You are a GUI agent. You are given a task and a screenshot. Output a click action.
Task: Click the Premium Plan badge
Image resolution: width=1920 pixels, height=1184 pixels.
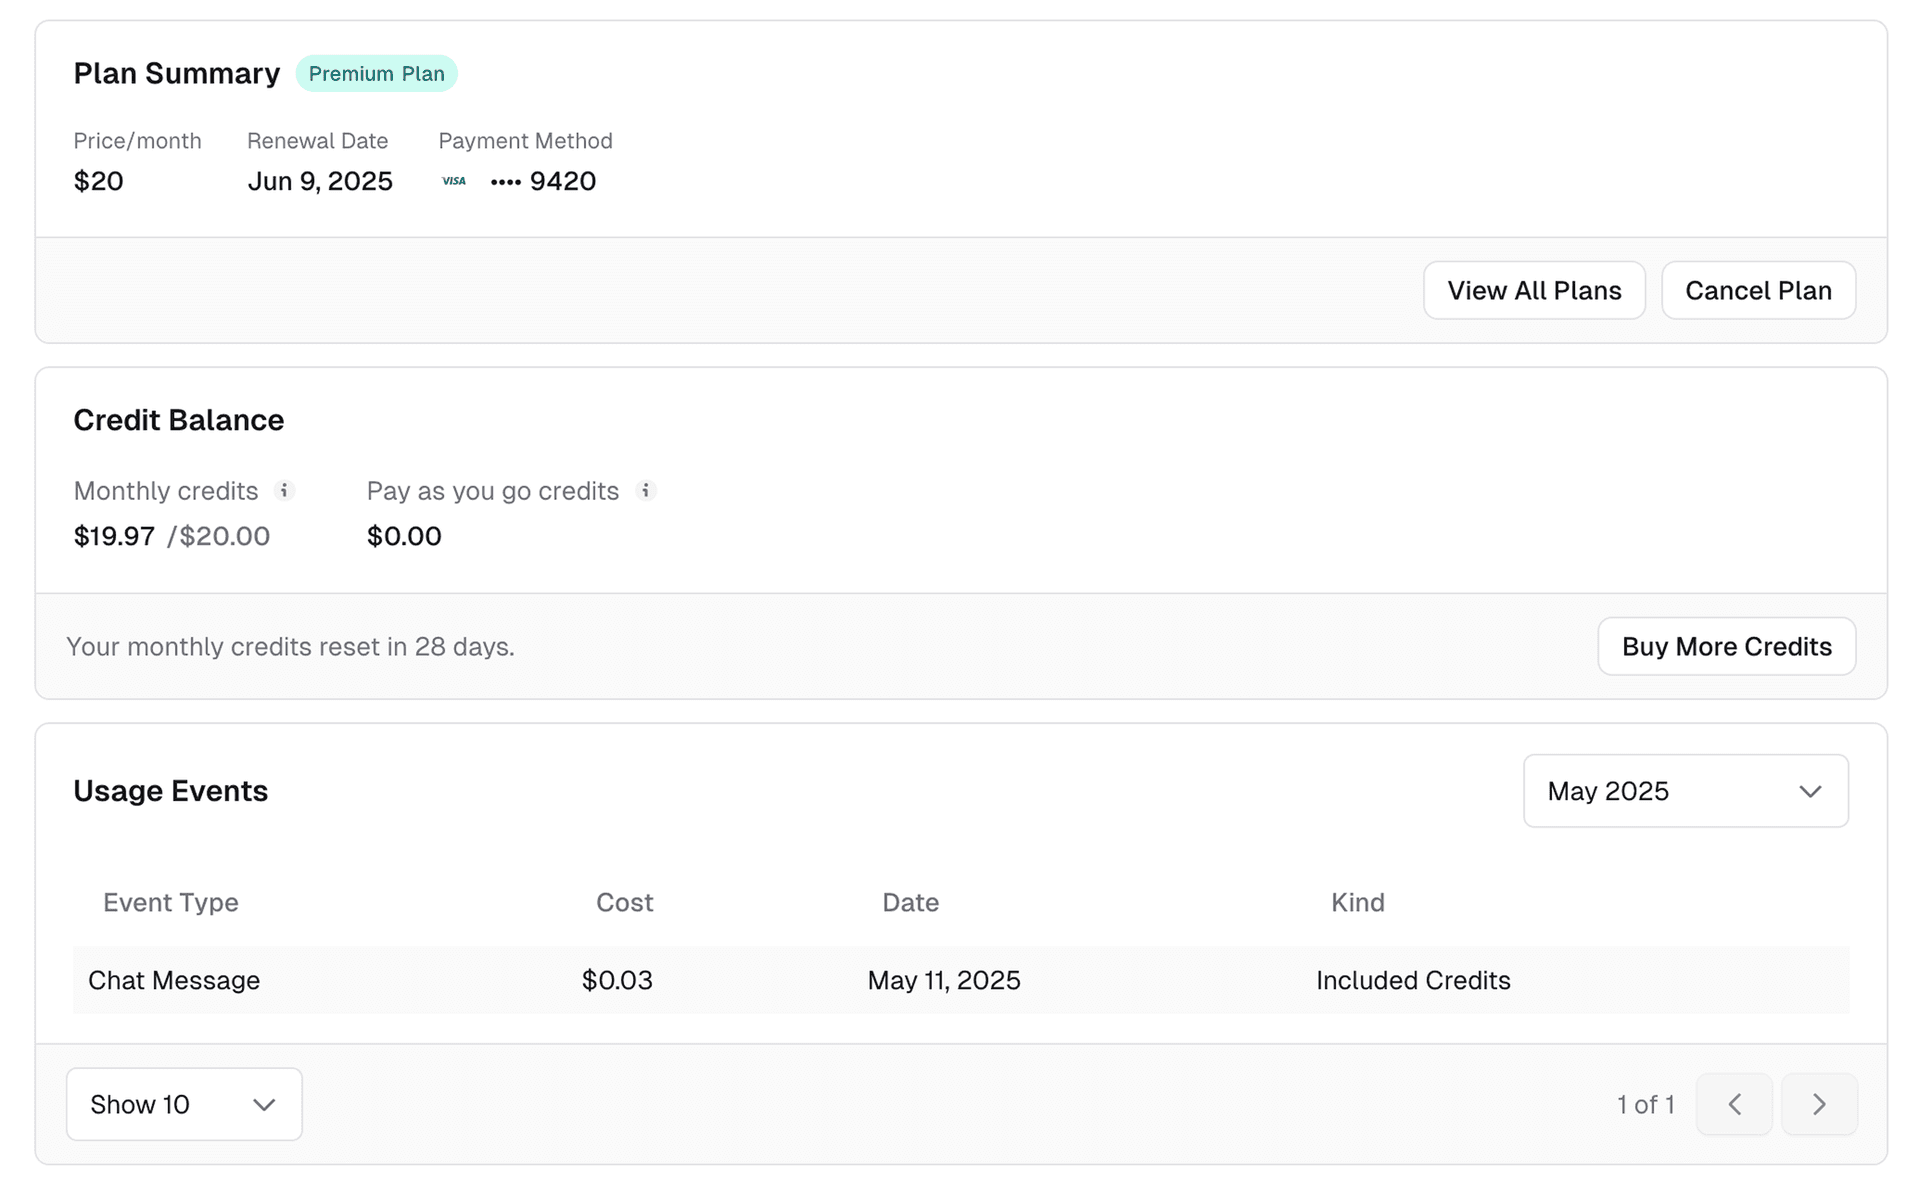point(376,73)
